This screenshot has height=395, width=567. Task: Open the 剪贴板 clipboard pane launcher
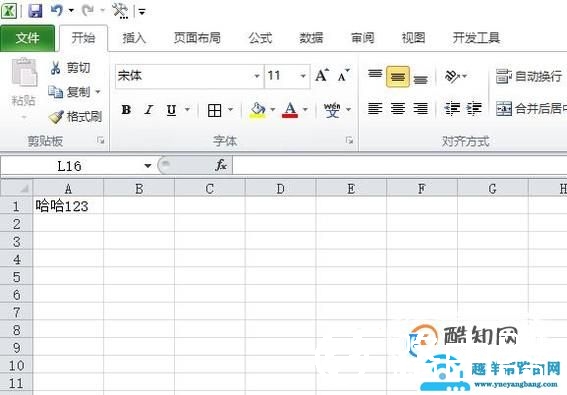pos(101,140)
